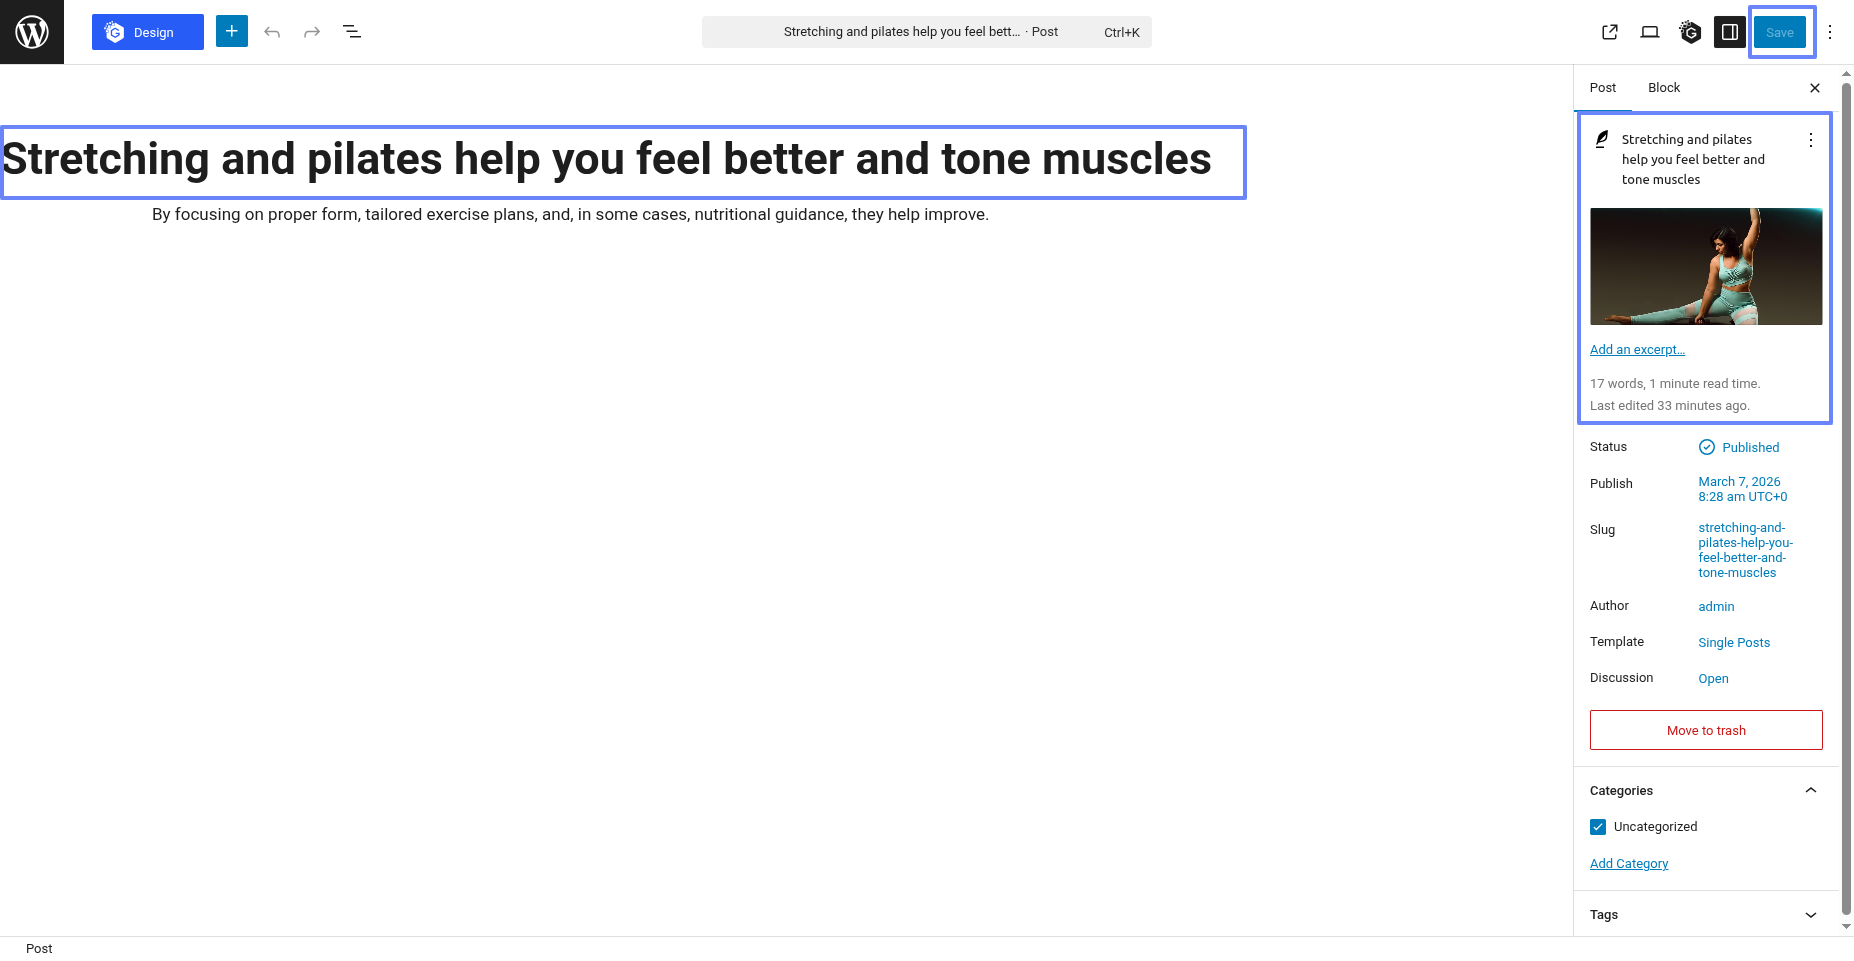This screenshot has width=1854, height=961.
Task: Click the Design button
Action: [148, 32]
